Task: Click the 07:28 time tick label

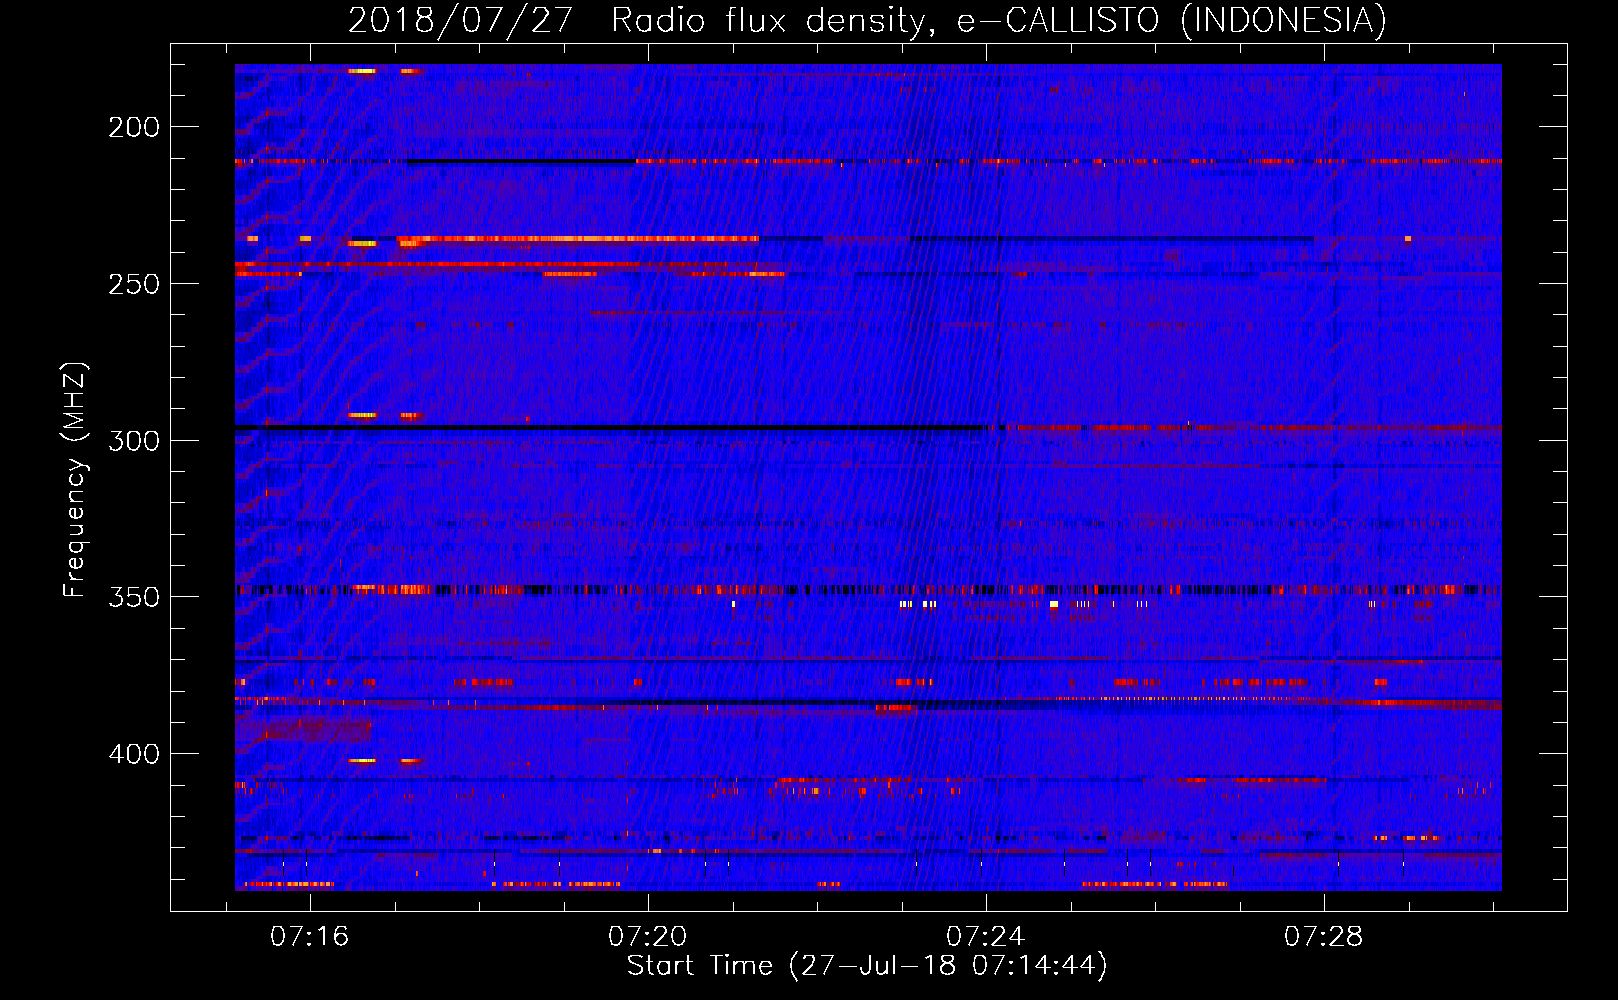Action: tap(1324, 936)
